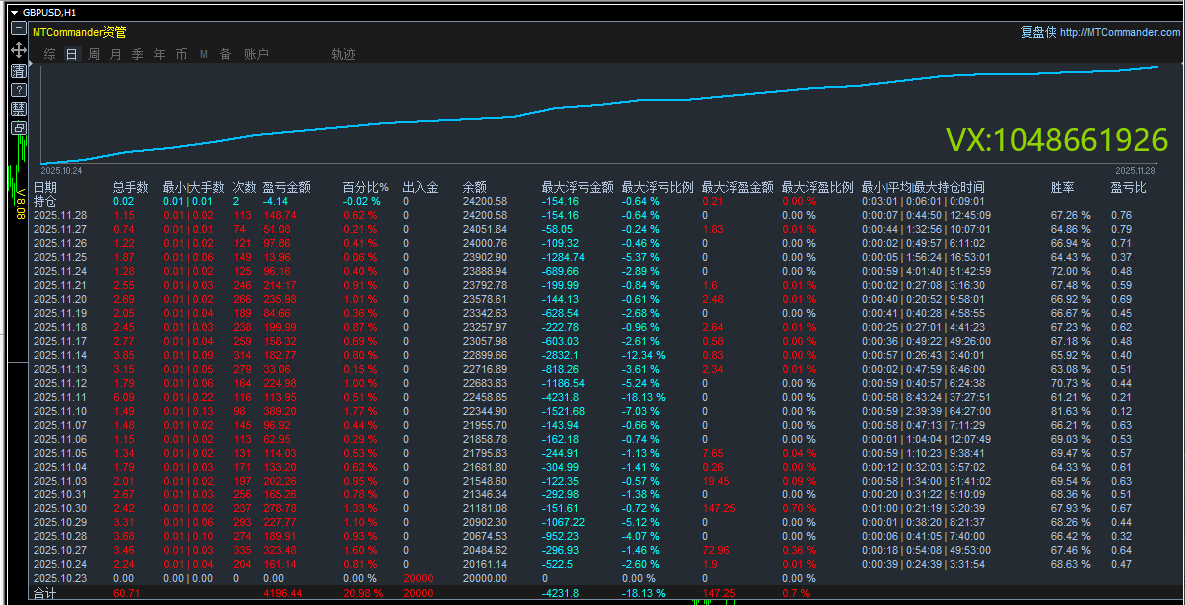
Task: Collapse the panel with the minus icon
Action: click(18, 30)
